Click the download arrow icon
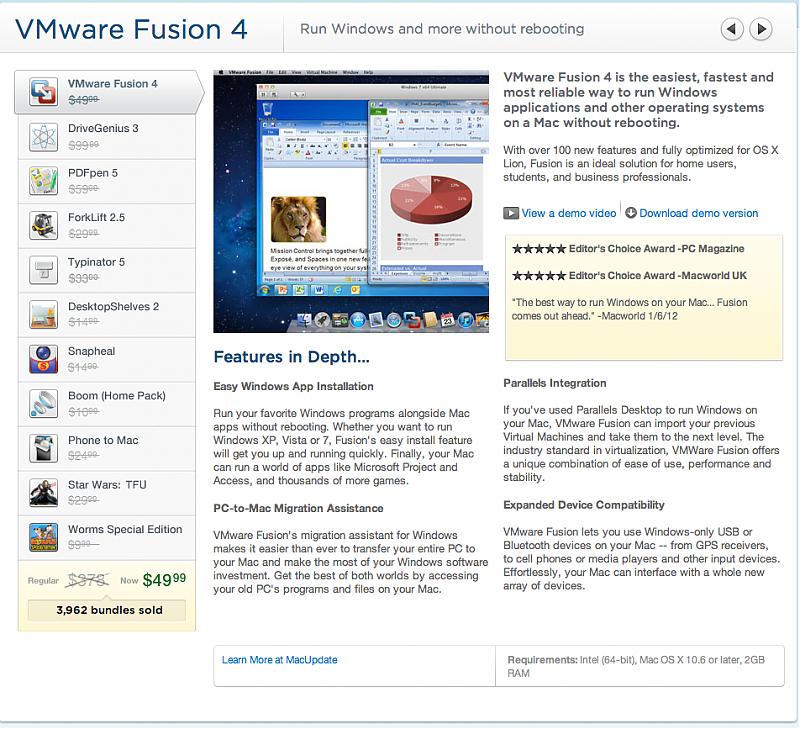Image resolution: width=800 pixels, height=729 pixels. tap(631, 213)
